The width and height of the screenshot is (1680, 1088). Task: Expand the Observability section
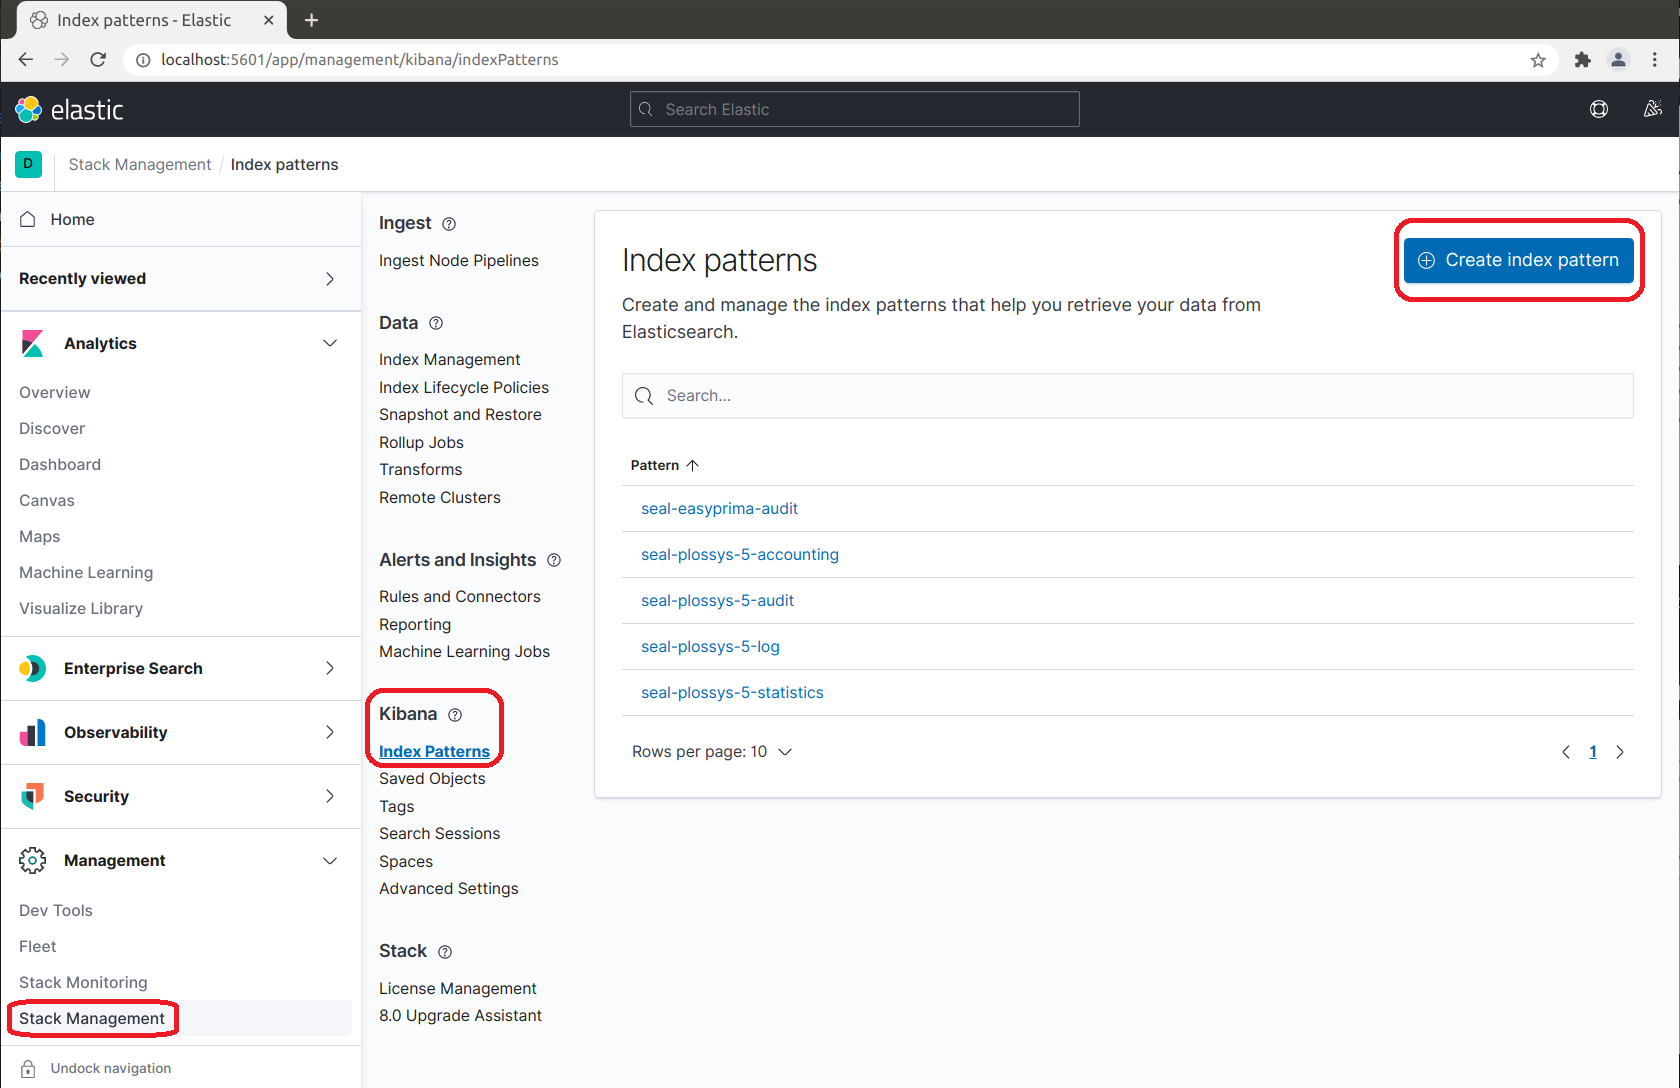[330, 732]
